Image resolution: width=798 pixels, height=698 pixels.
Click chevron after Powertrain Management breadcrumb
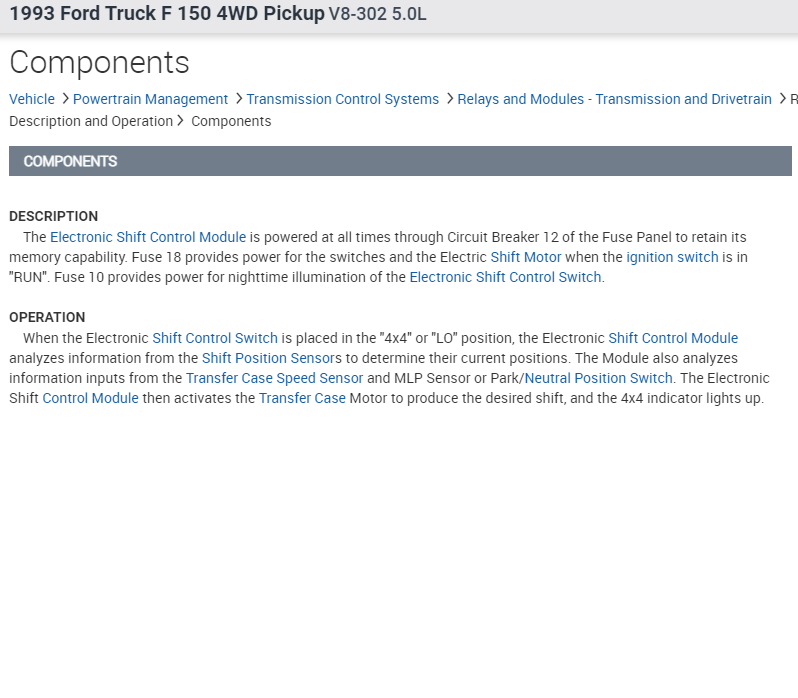(x=238, y=99)
